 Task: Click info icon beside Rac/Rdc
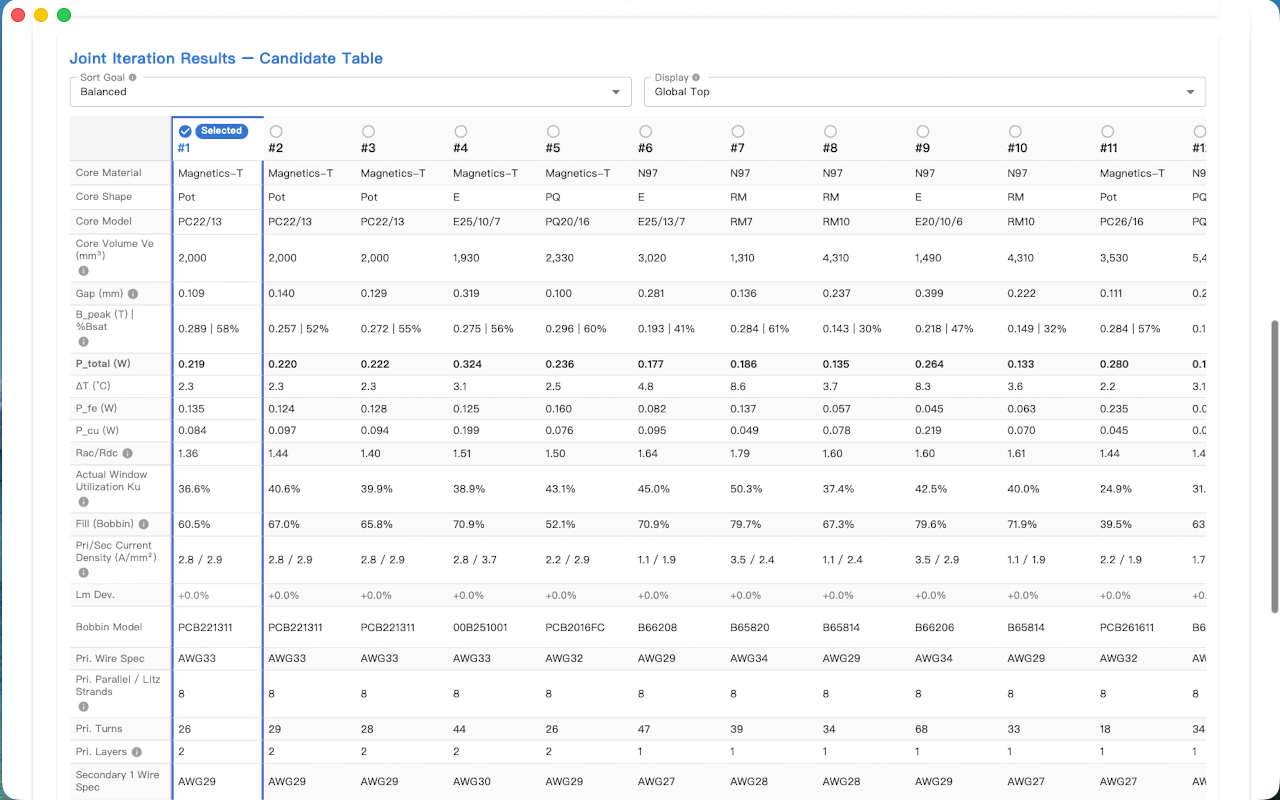pyautogui.click(x=127, y=453)
